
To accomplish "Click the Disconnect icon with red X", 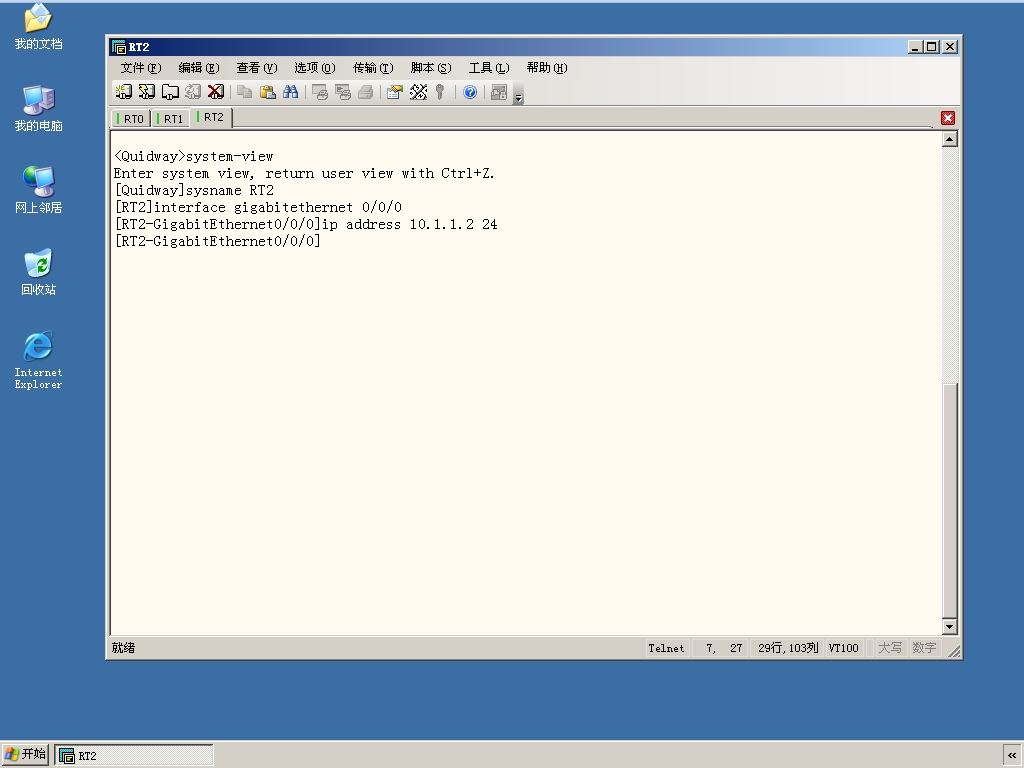I will [216, 92].
